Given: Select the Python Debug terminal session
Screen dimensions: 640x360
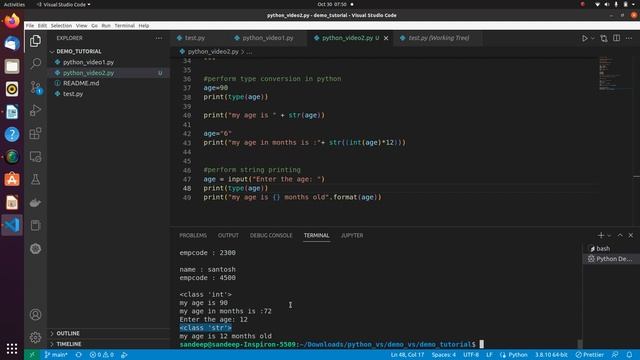Looking at the screenshot, I should point(611,259).
